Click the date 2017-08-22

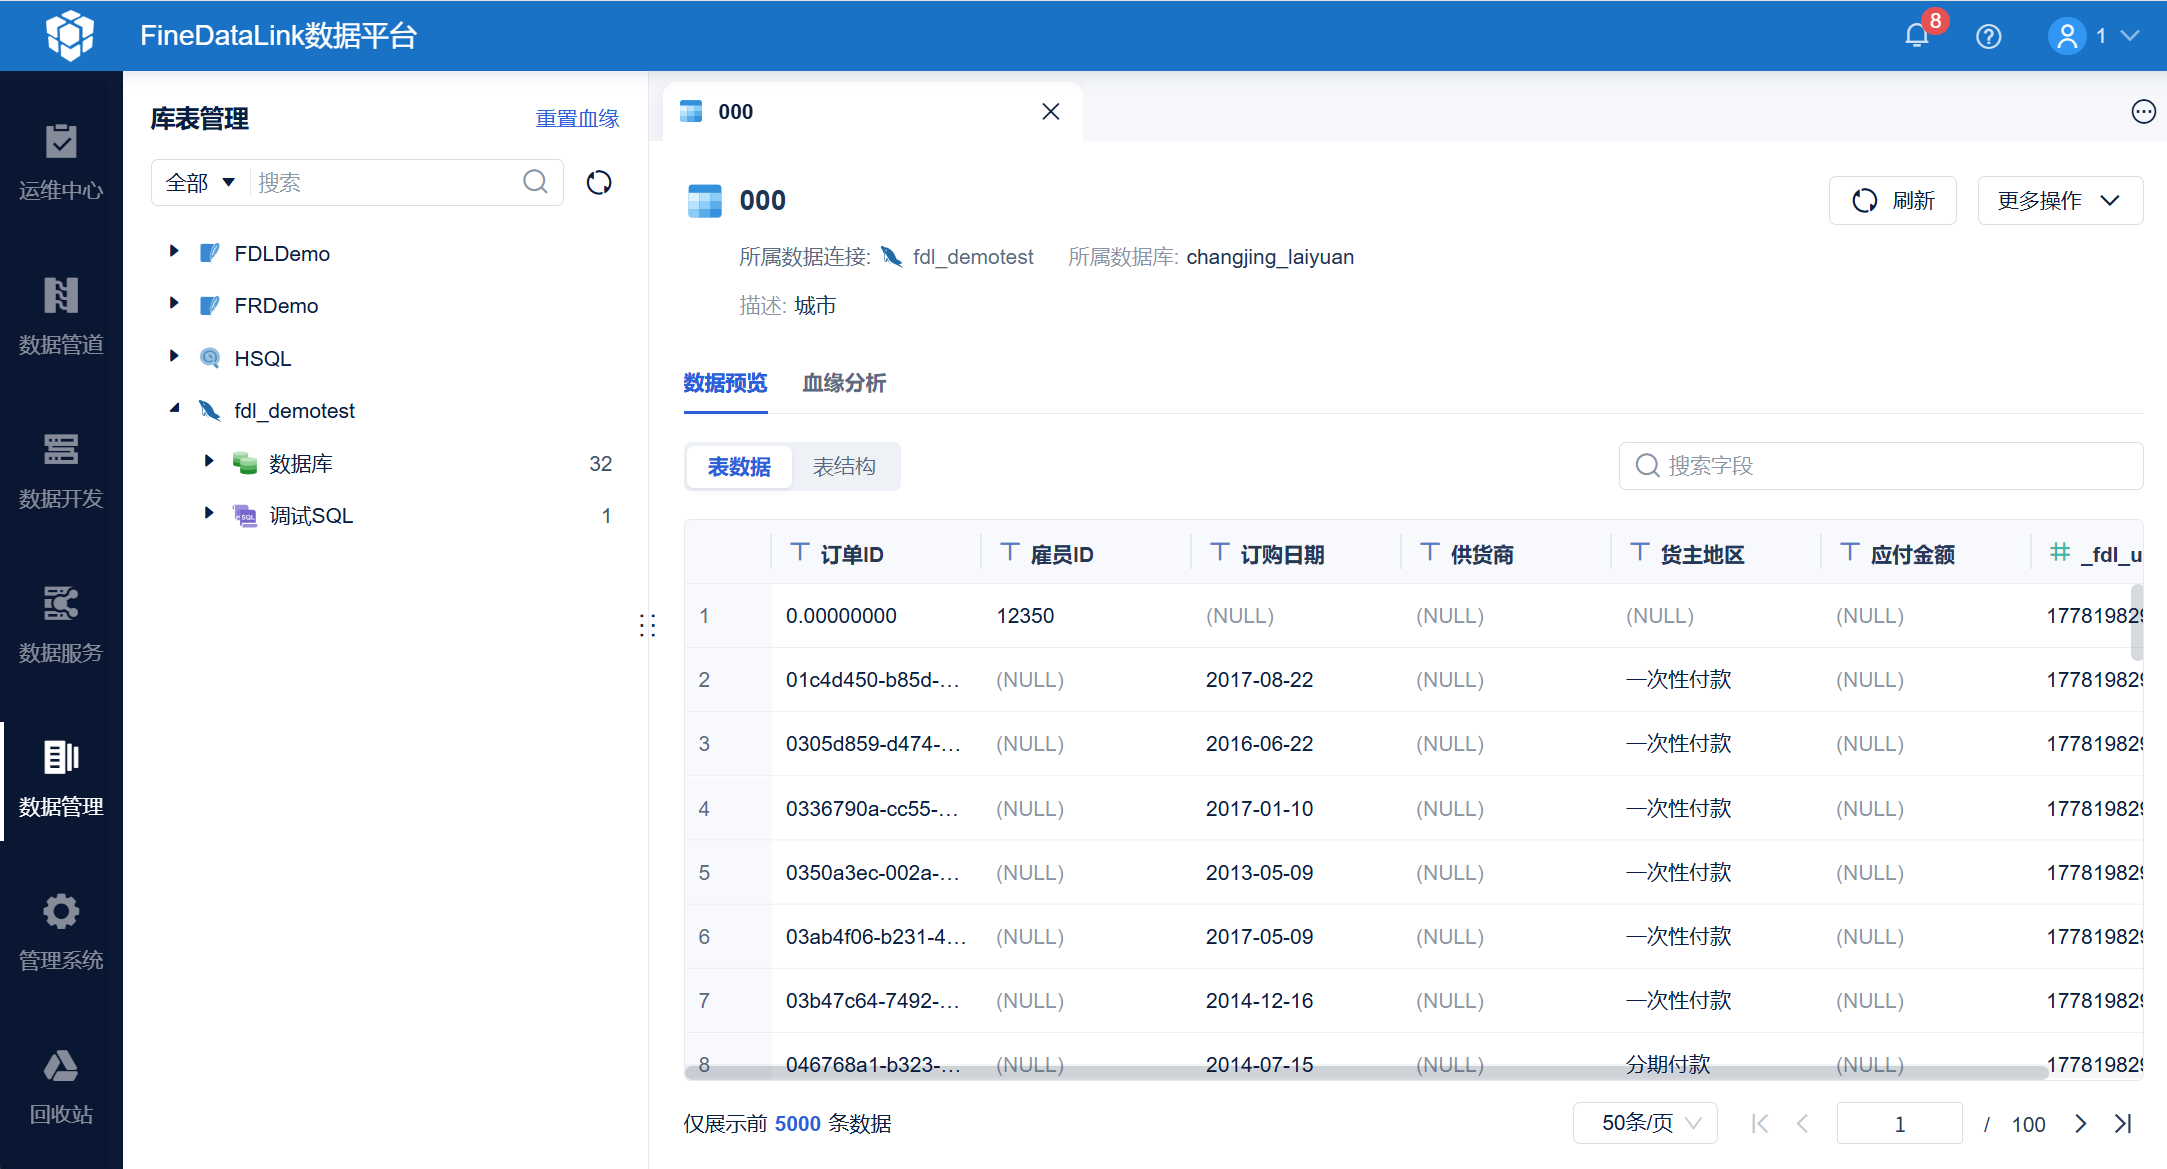pyautogui.click(x=1259, y=680)
